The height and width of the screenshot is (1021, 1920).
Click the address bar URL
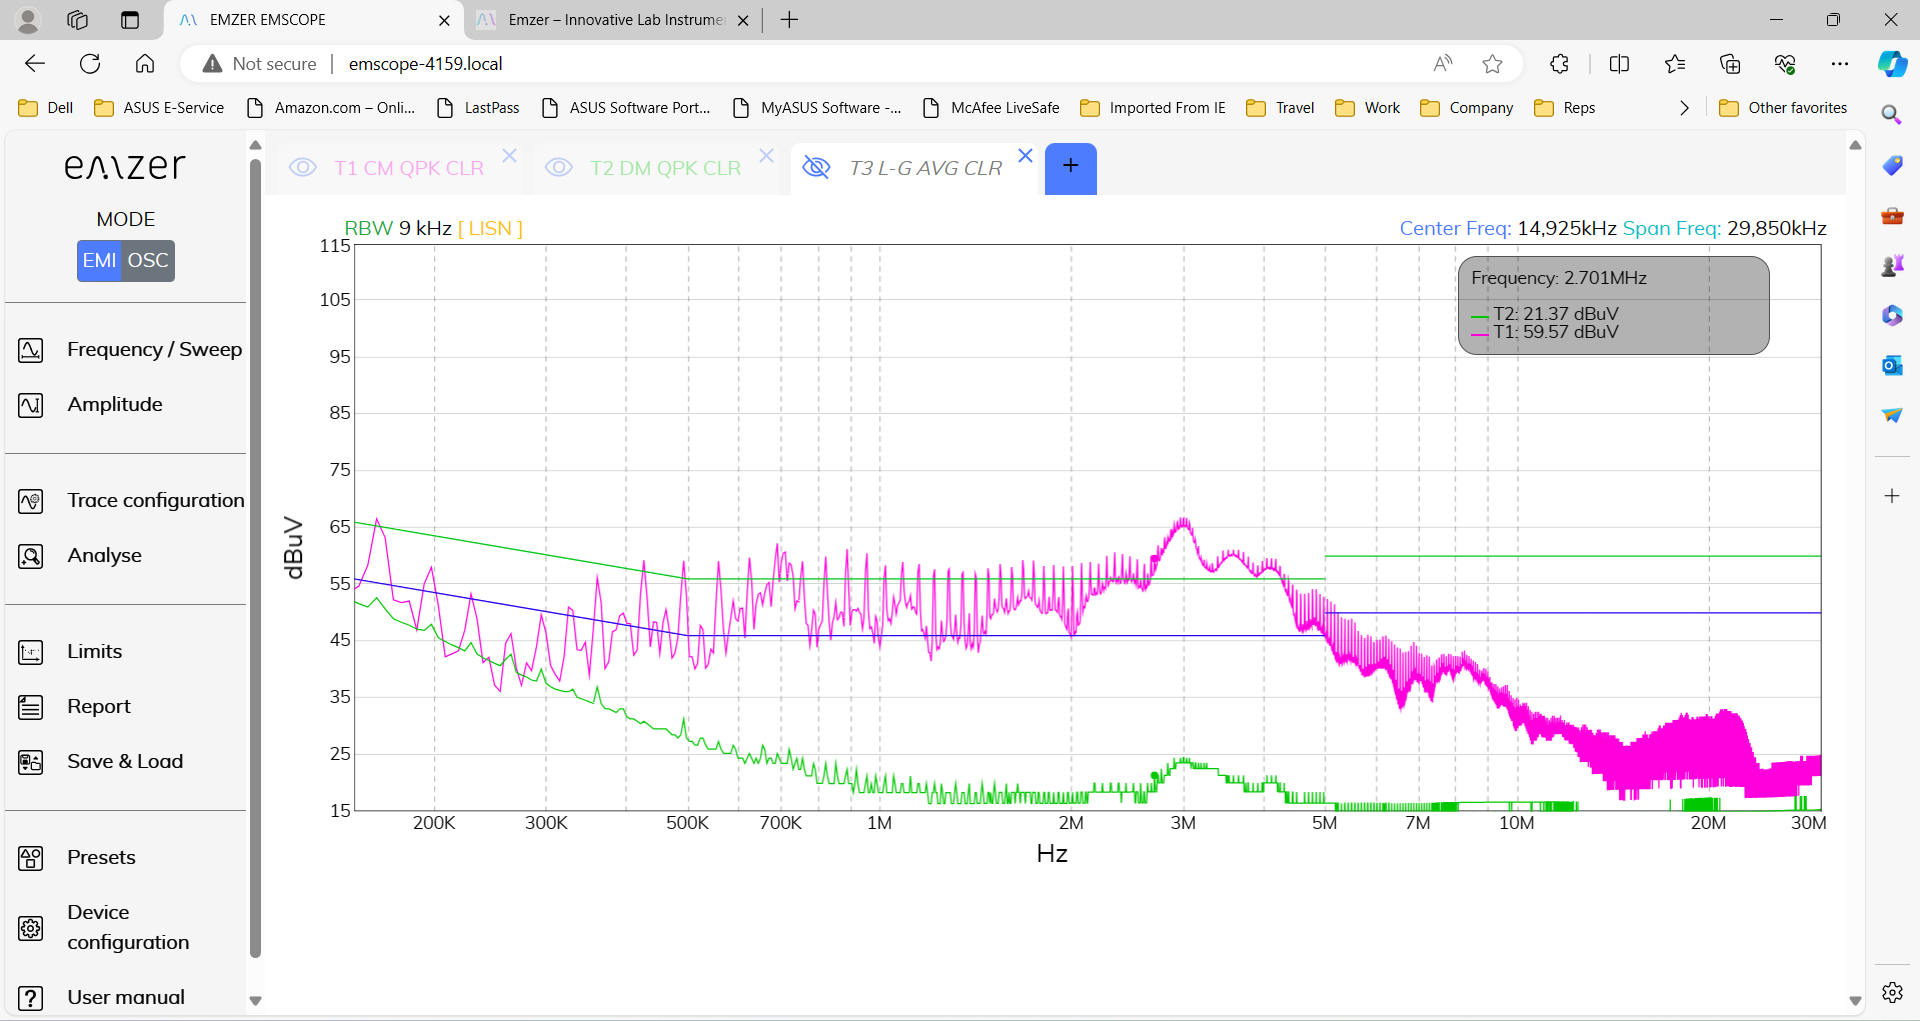426,64
